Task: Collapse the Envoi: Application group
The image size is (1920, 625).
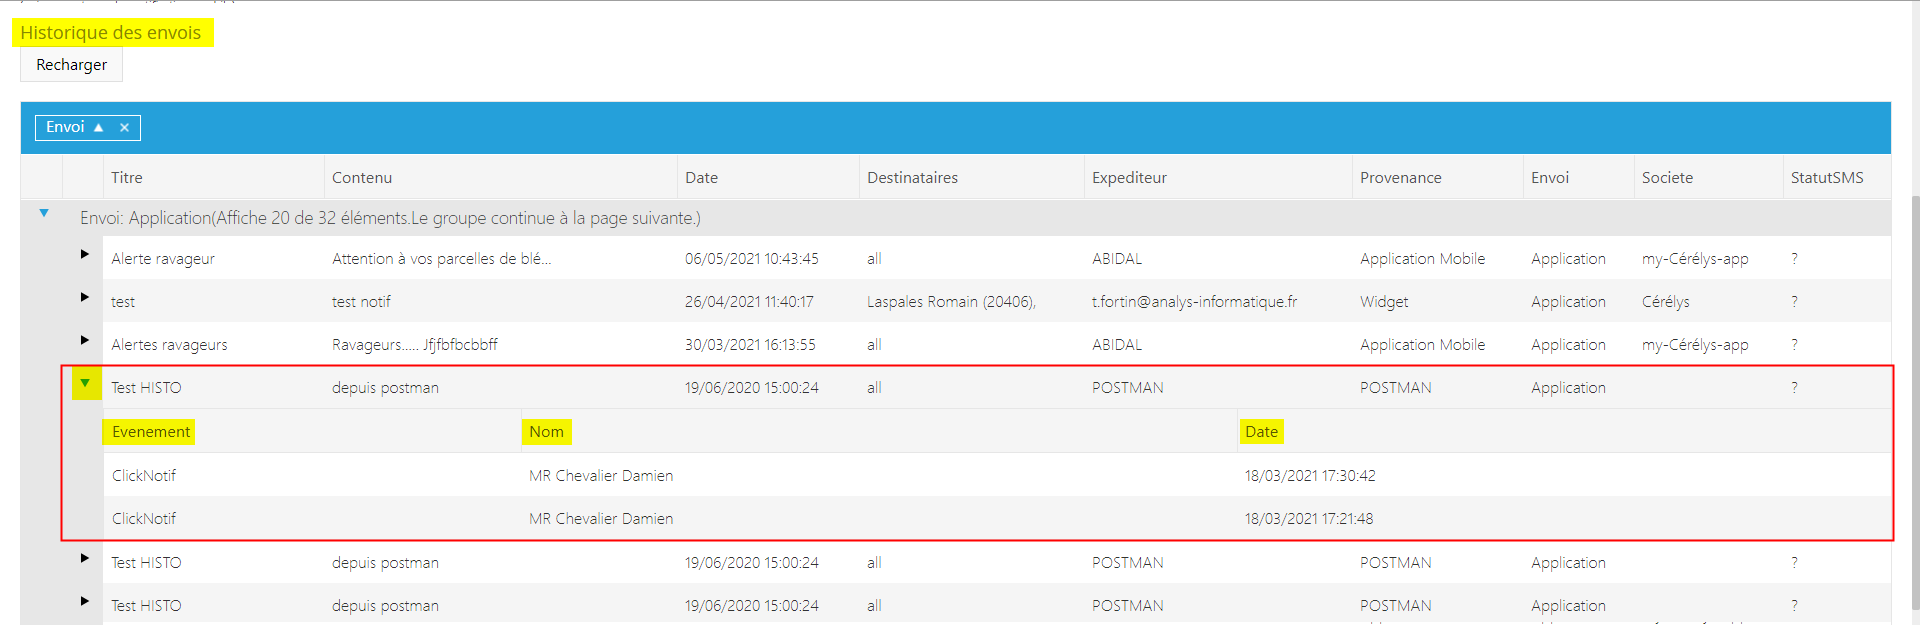Action: tap(44, 213)
